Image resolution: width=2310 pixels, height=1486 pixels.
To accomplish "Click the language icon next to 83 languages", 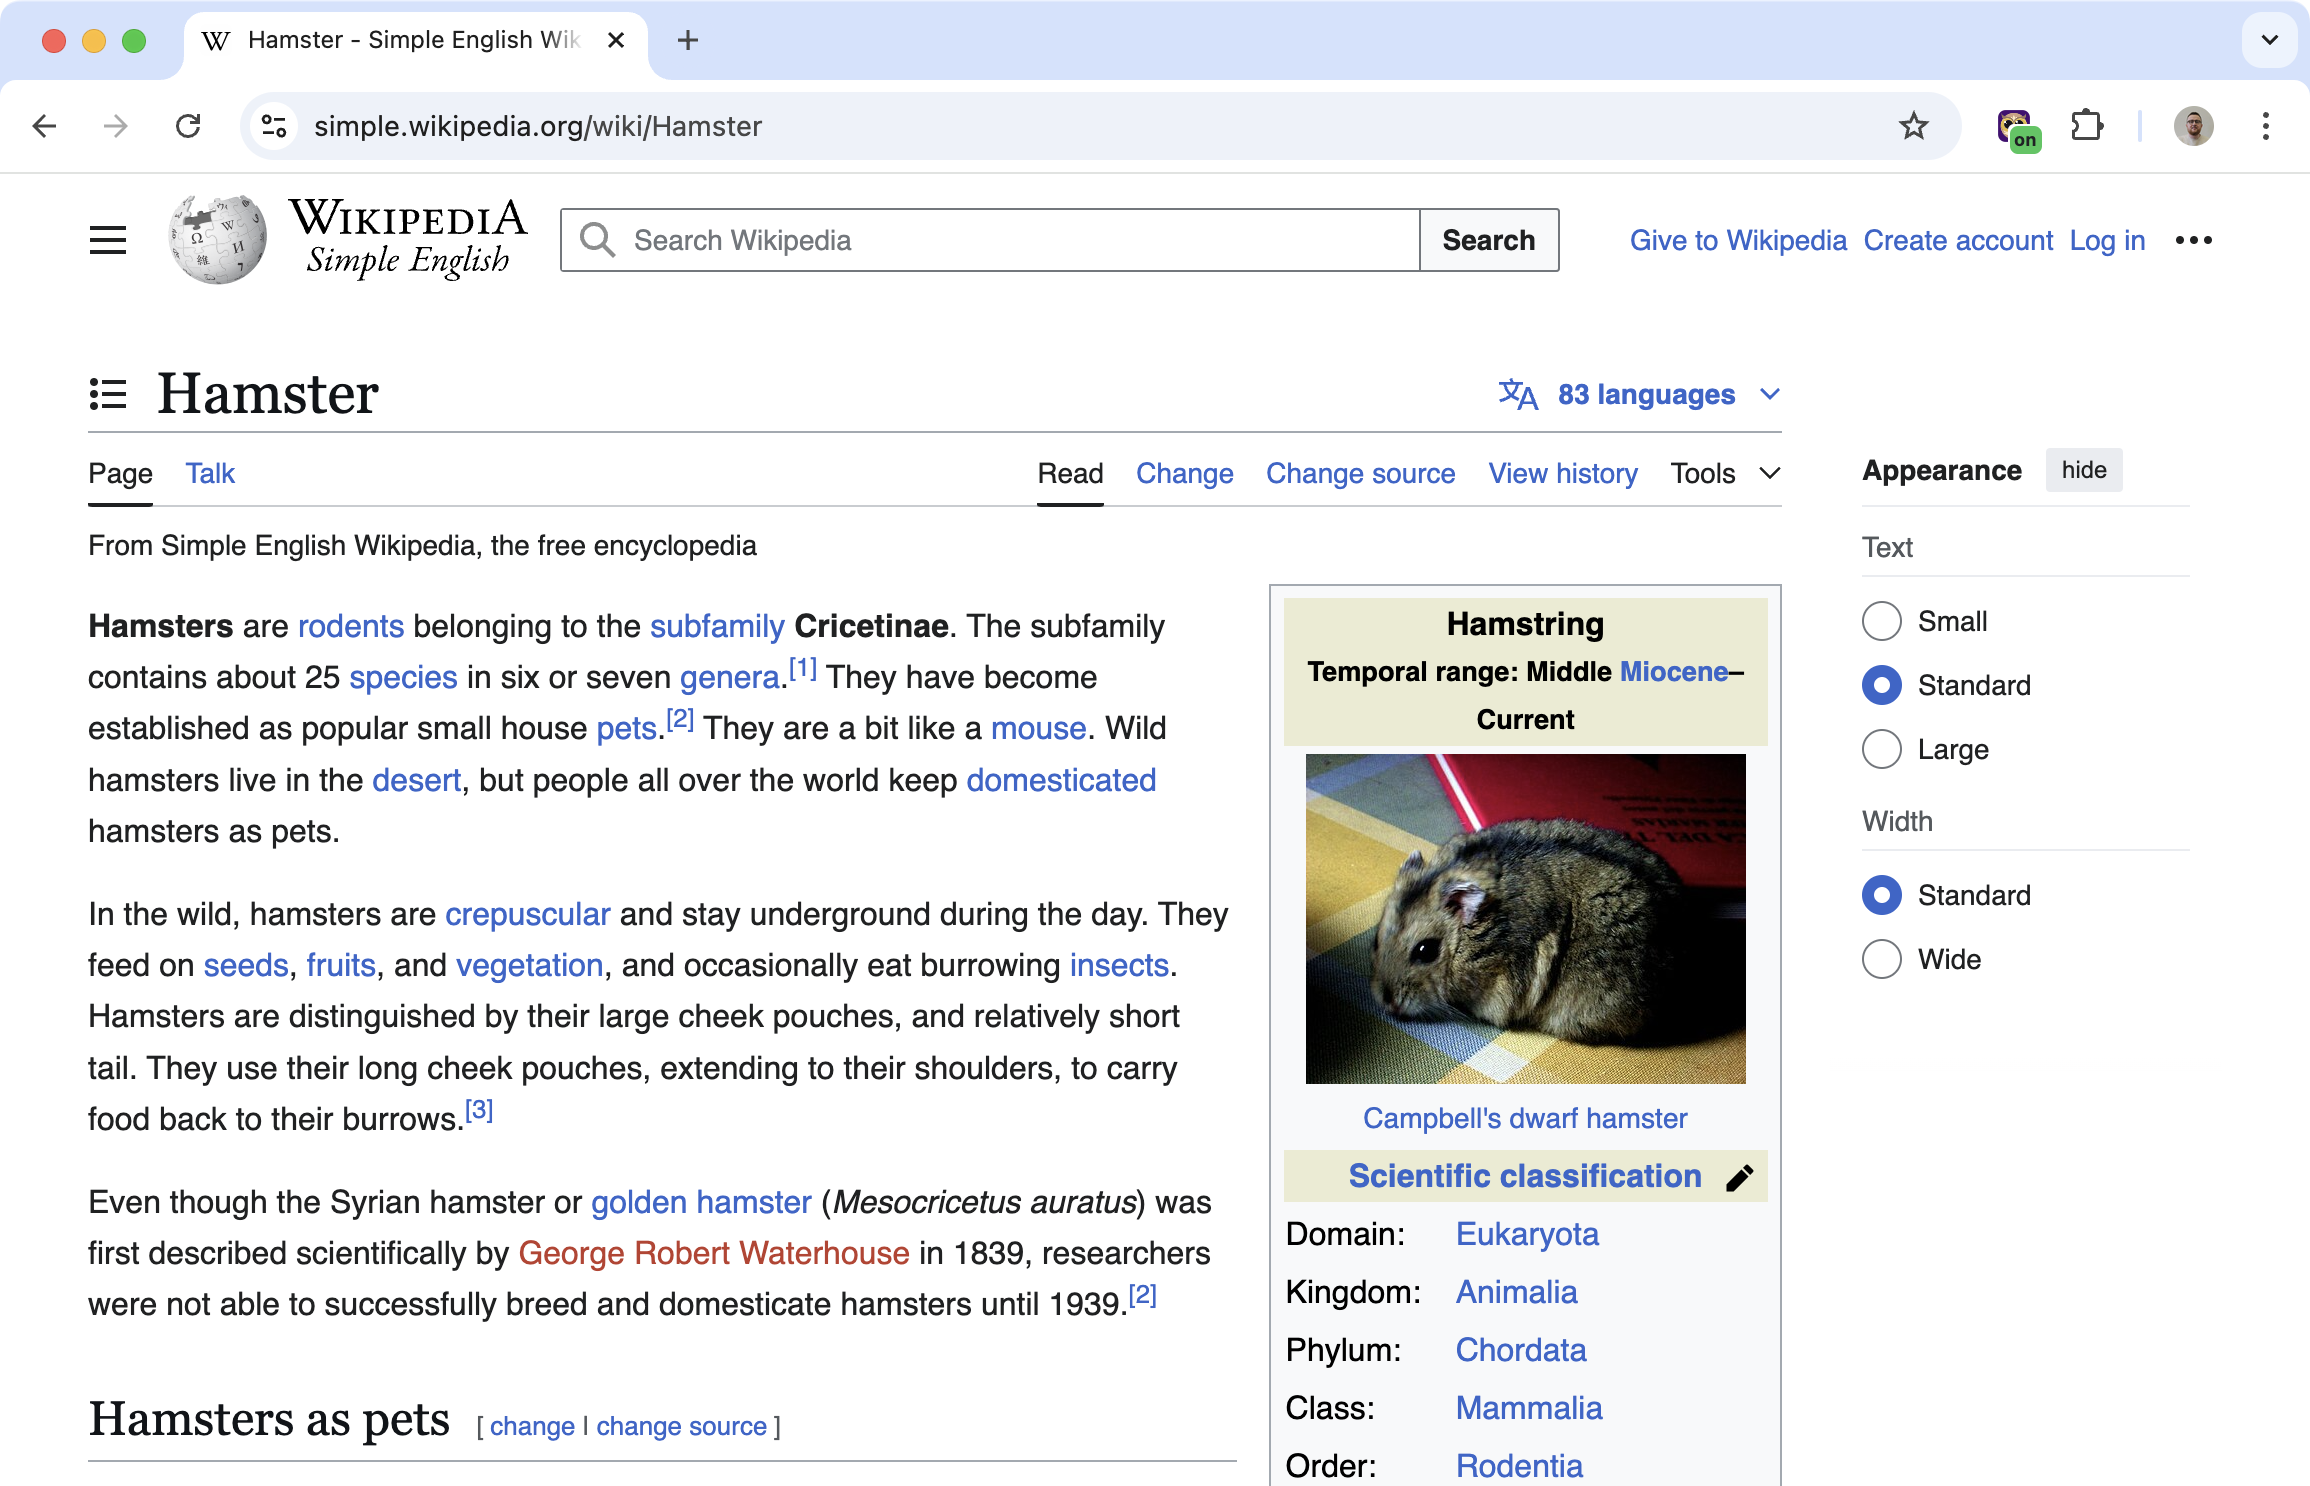I will click(x=1517, y=394).
